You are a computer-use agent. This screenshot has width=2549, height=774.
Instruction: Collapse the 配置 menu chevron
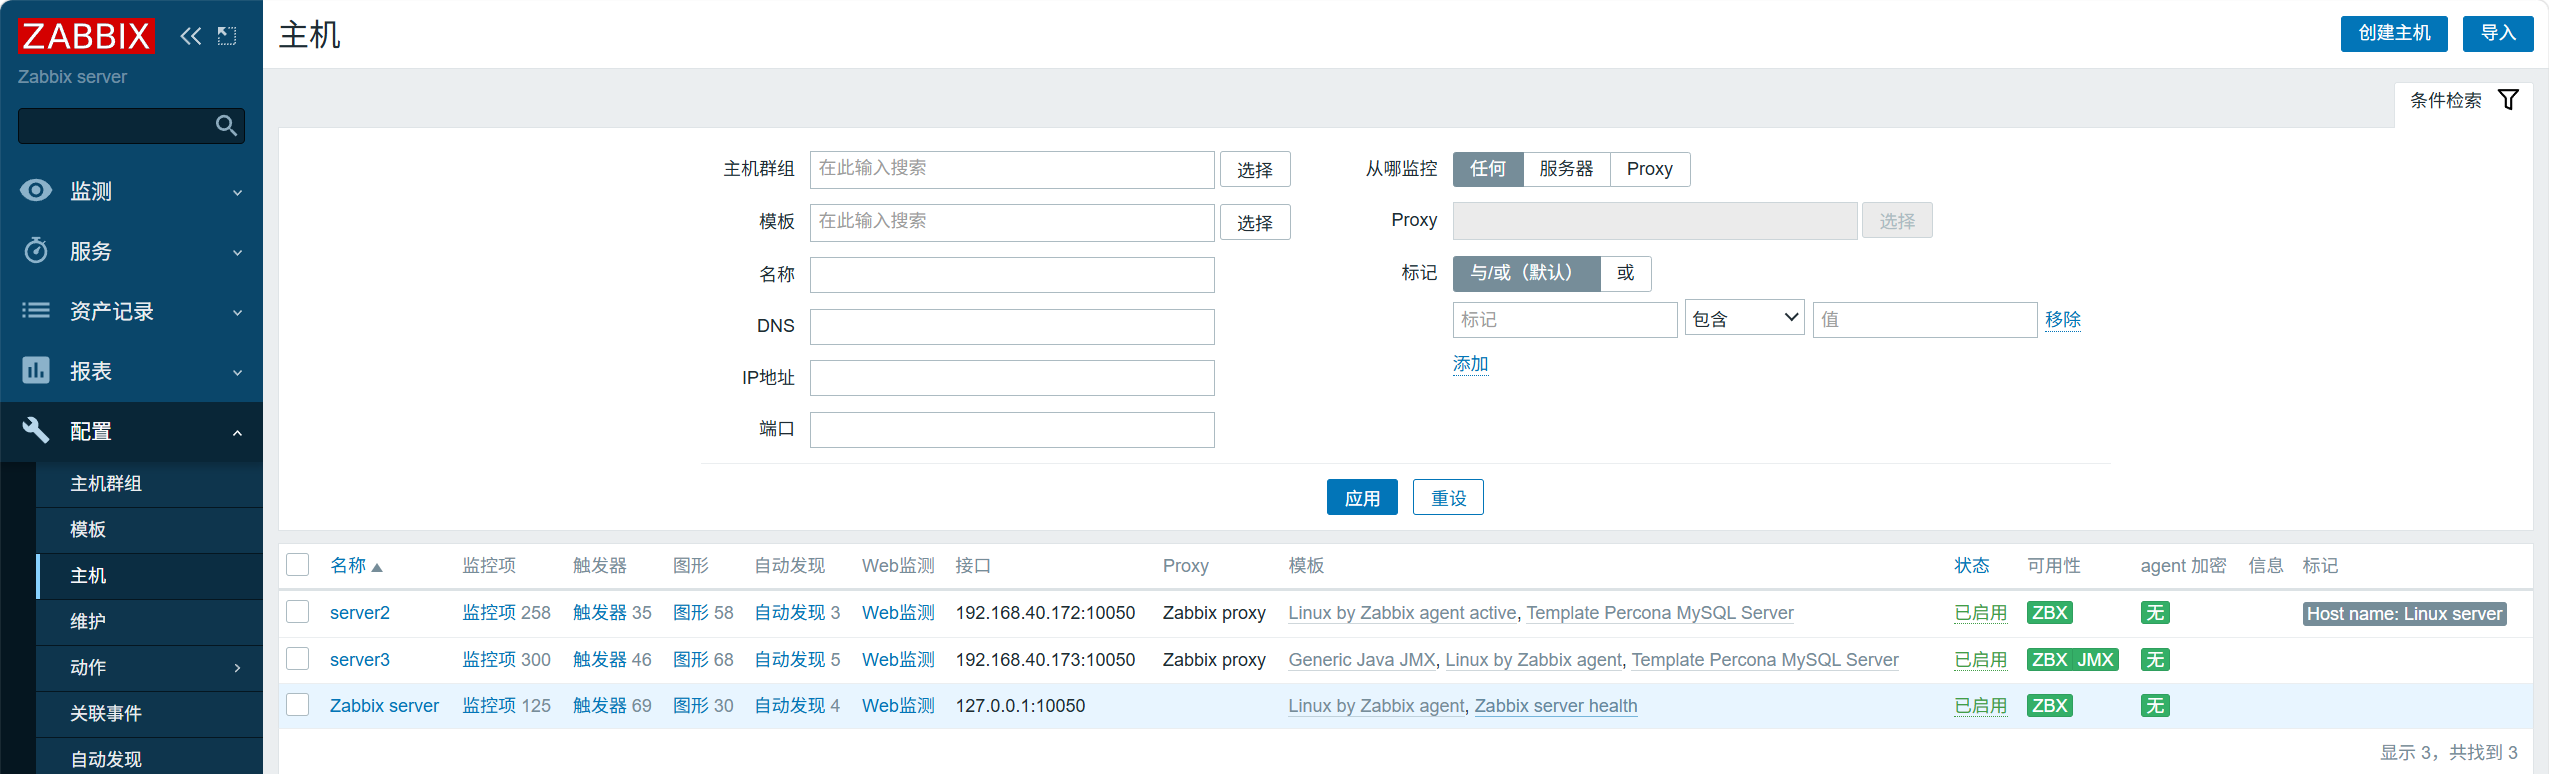tap(238, 432)
